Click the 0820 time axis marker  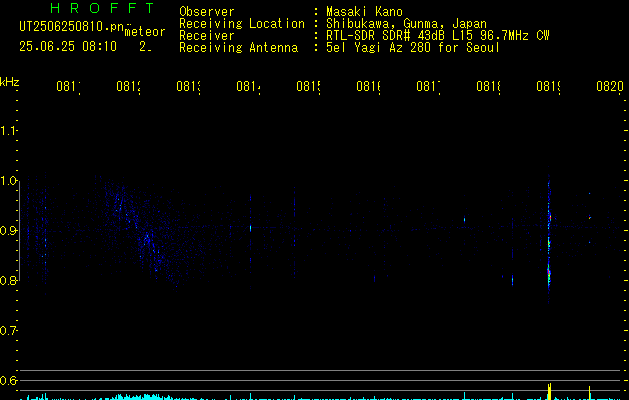coord(610,86)
